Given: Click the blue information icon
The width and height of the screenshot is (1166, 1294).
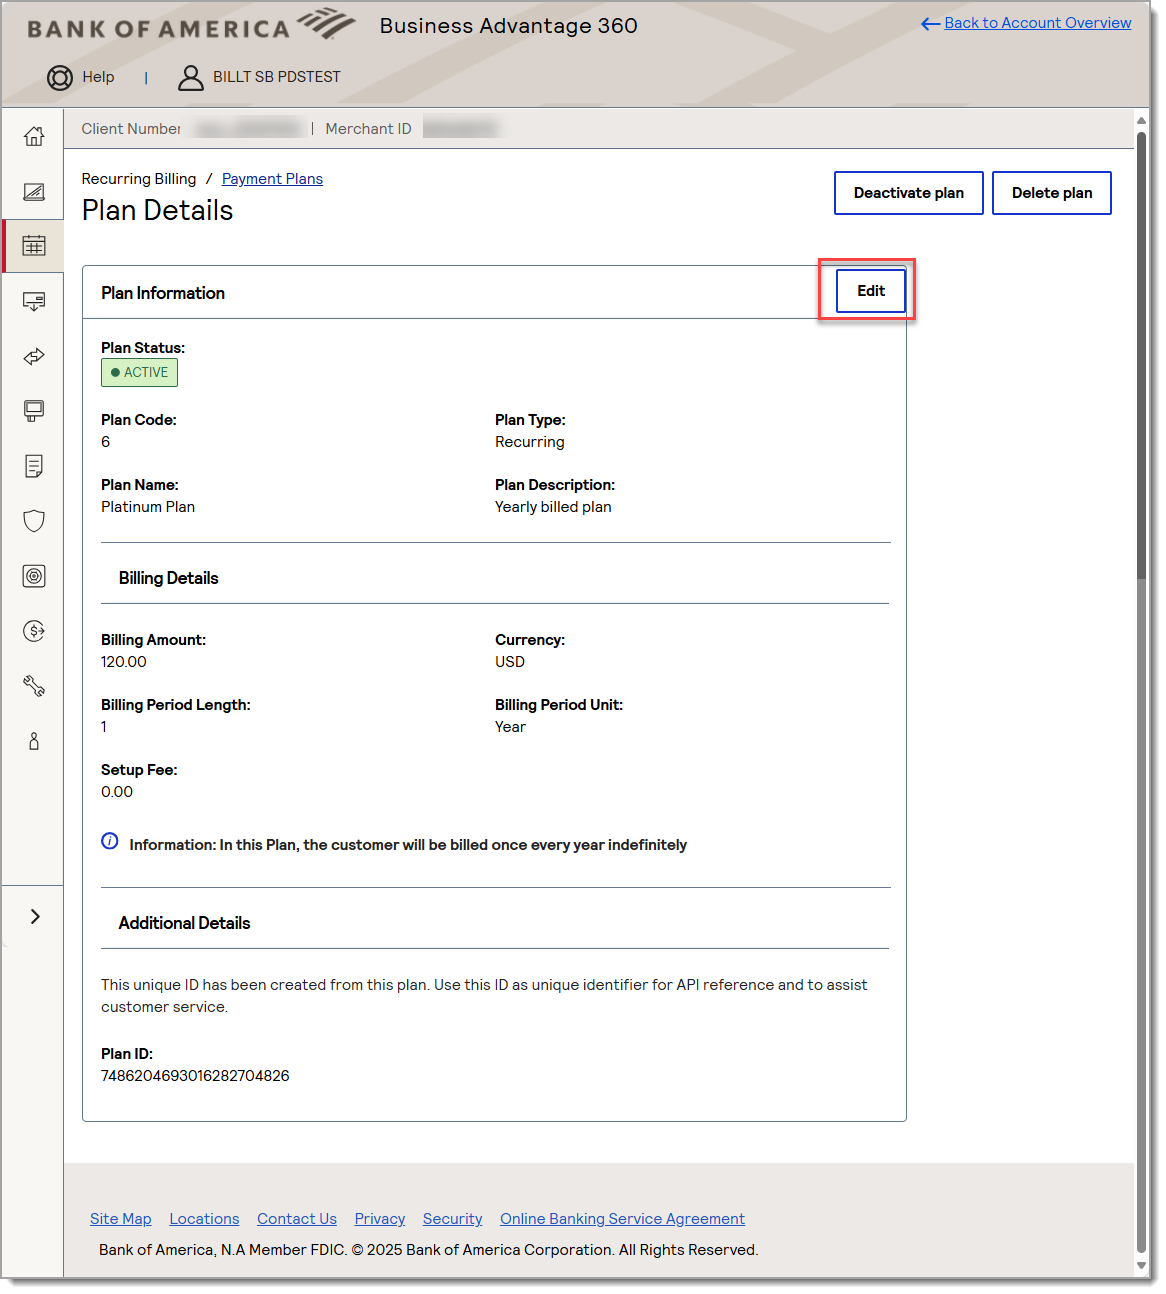Looking at the screenshot, I should (110, 841).
